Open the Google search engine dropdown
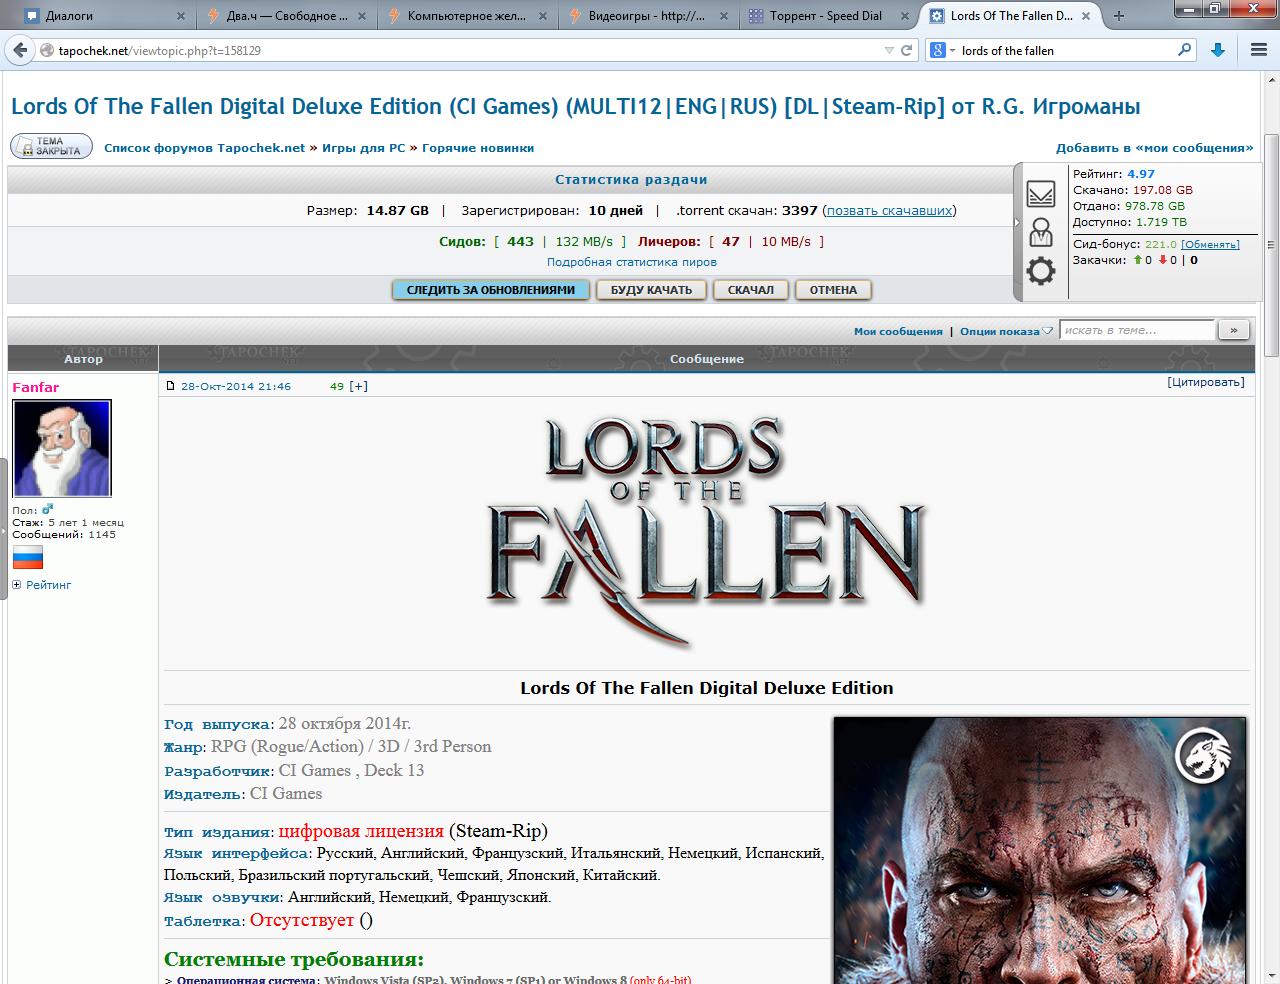Image resolution: width=1280 pixels, height=984 pixels. click(x=943, y=50)
